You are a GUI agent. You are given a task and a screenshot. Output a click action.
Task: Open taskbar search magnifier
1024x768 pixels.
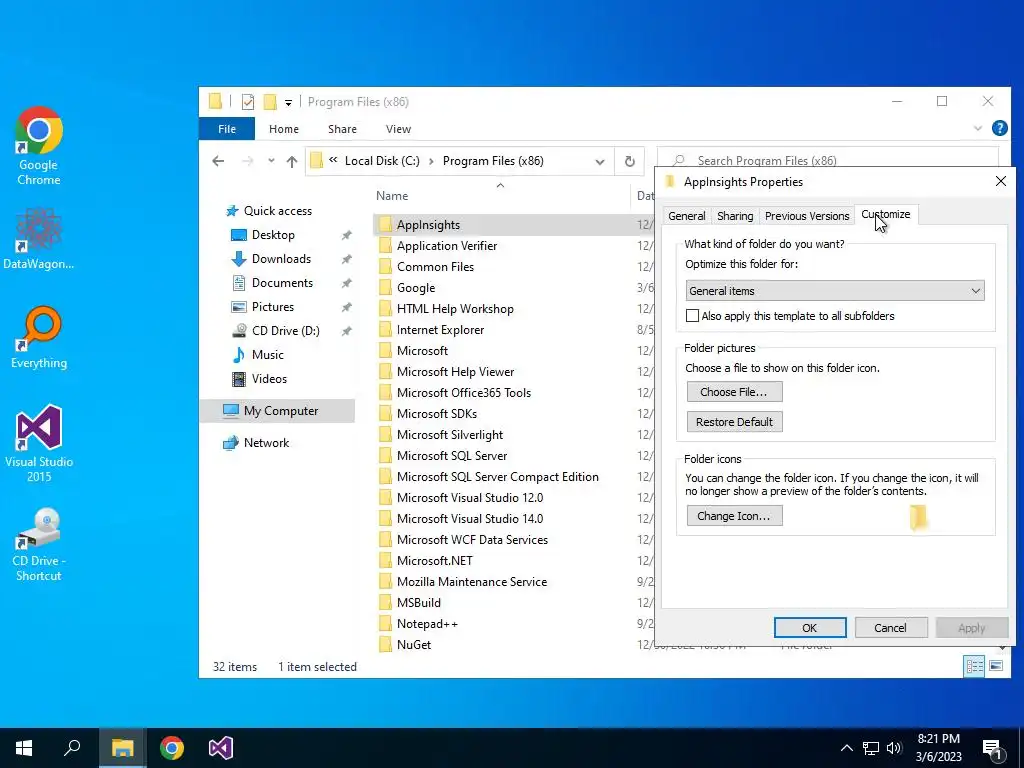click(x=72, y=748)
